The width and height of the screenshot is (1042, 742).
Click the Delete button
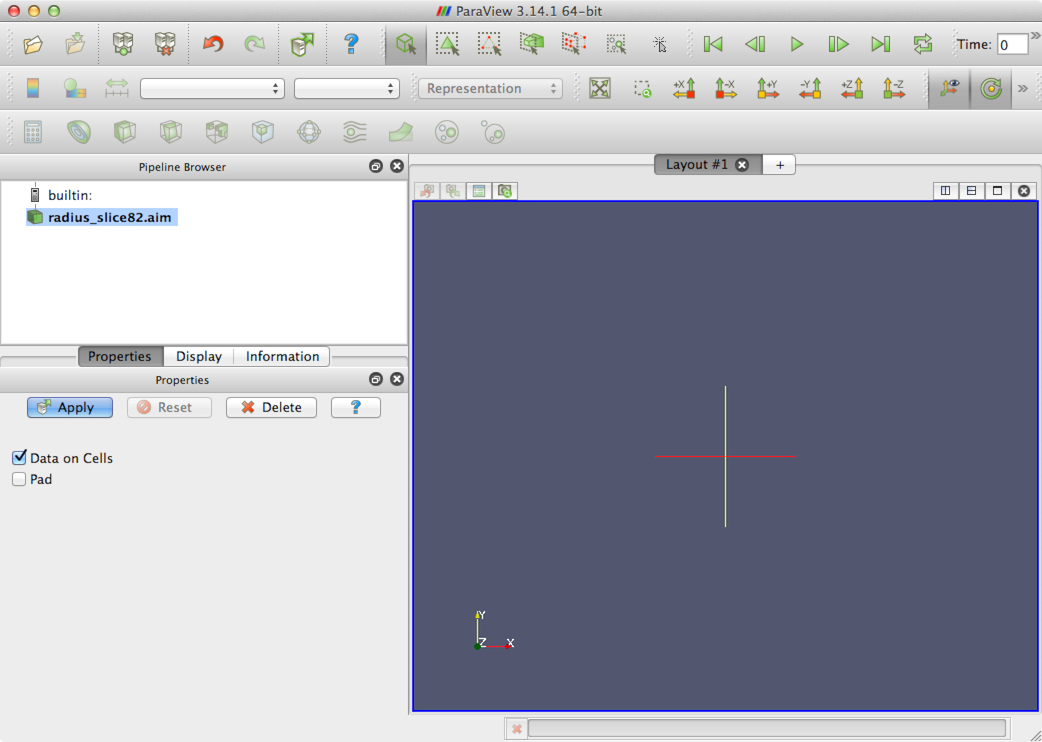(x=271, y=407)
